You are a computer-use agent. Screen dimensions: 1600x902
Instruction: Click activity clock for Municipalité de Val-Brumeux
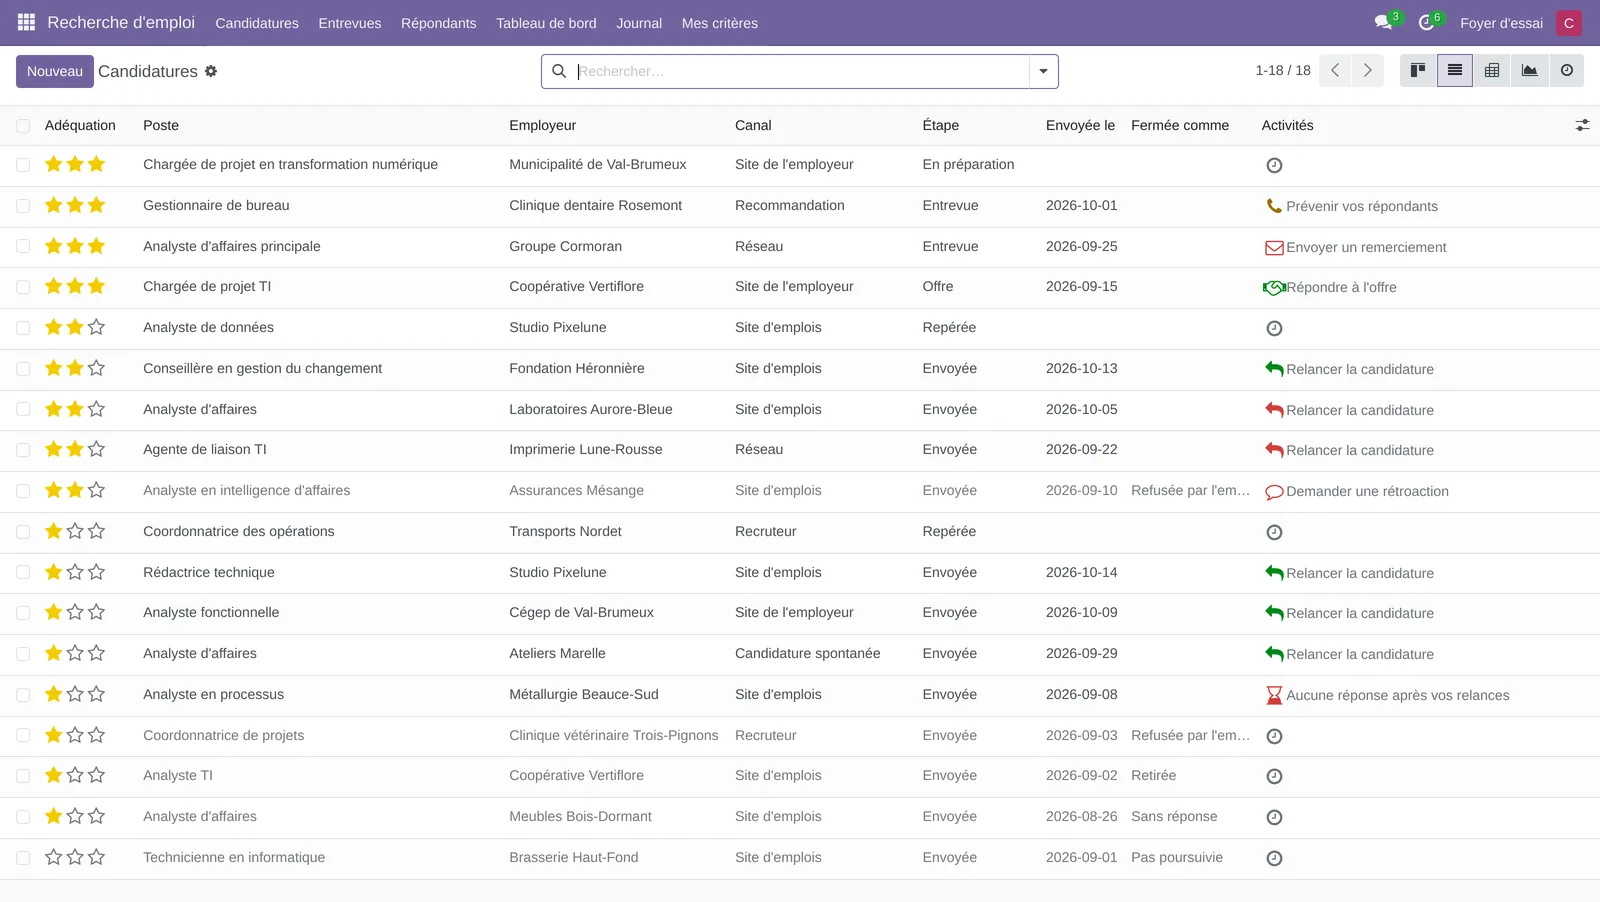click(x=1274, y=165)
